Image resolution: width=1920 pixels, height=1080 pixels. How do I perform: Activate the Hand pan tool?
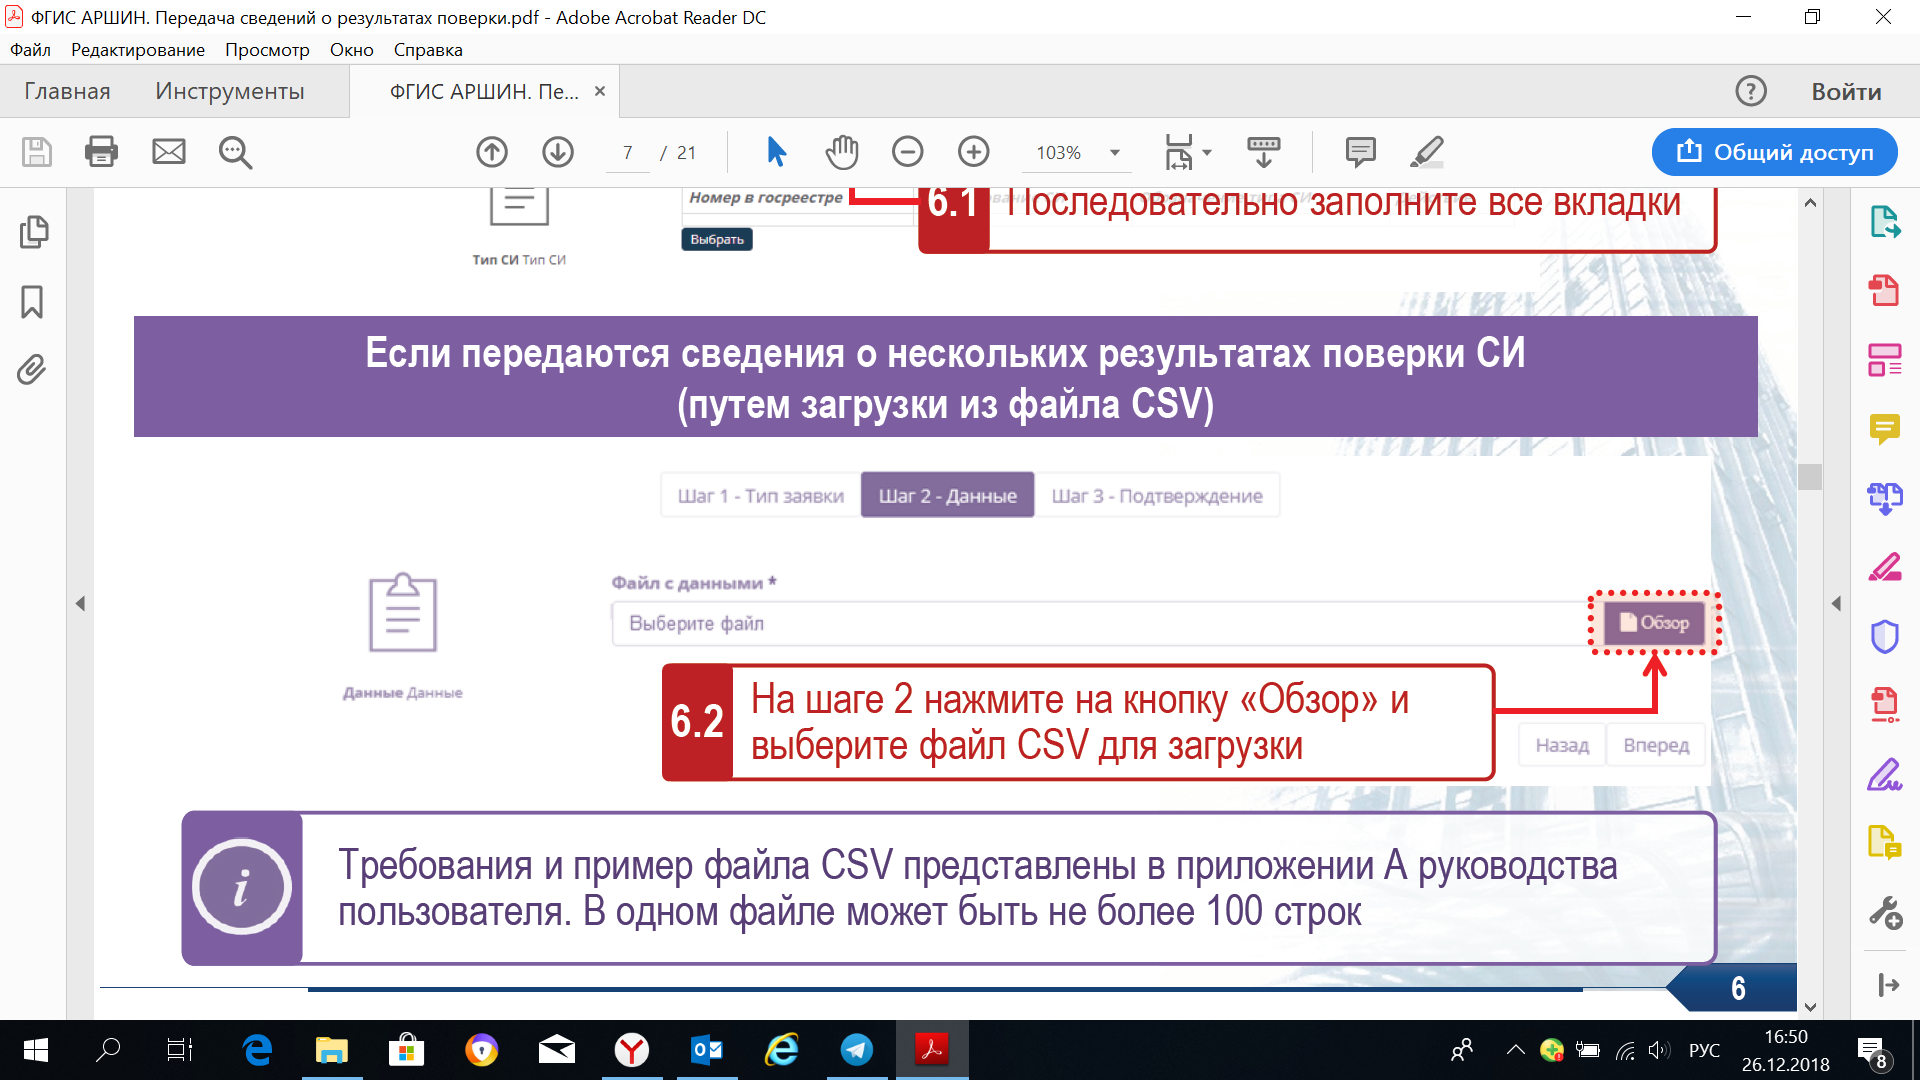pyautogui.click(x=842, y=152)
